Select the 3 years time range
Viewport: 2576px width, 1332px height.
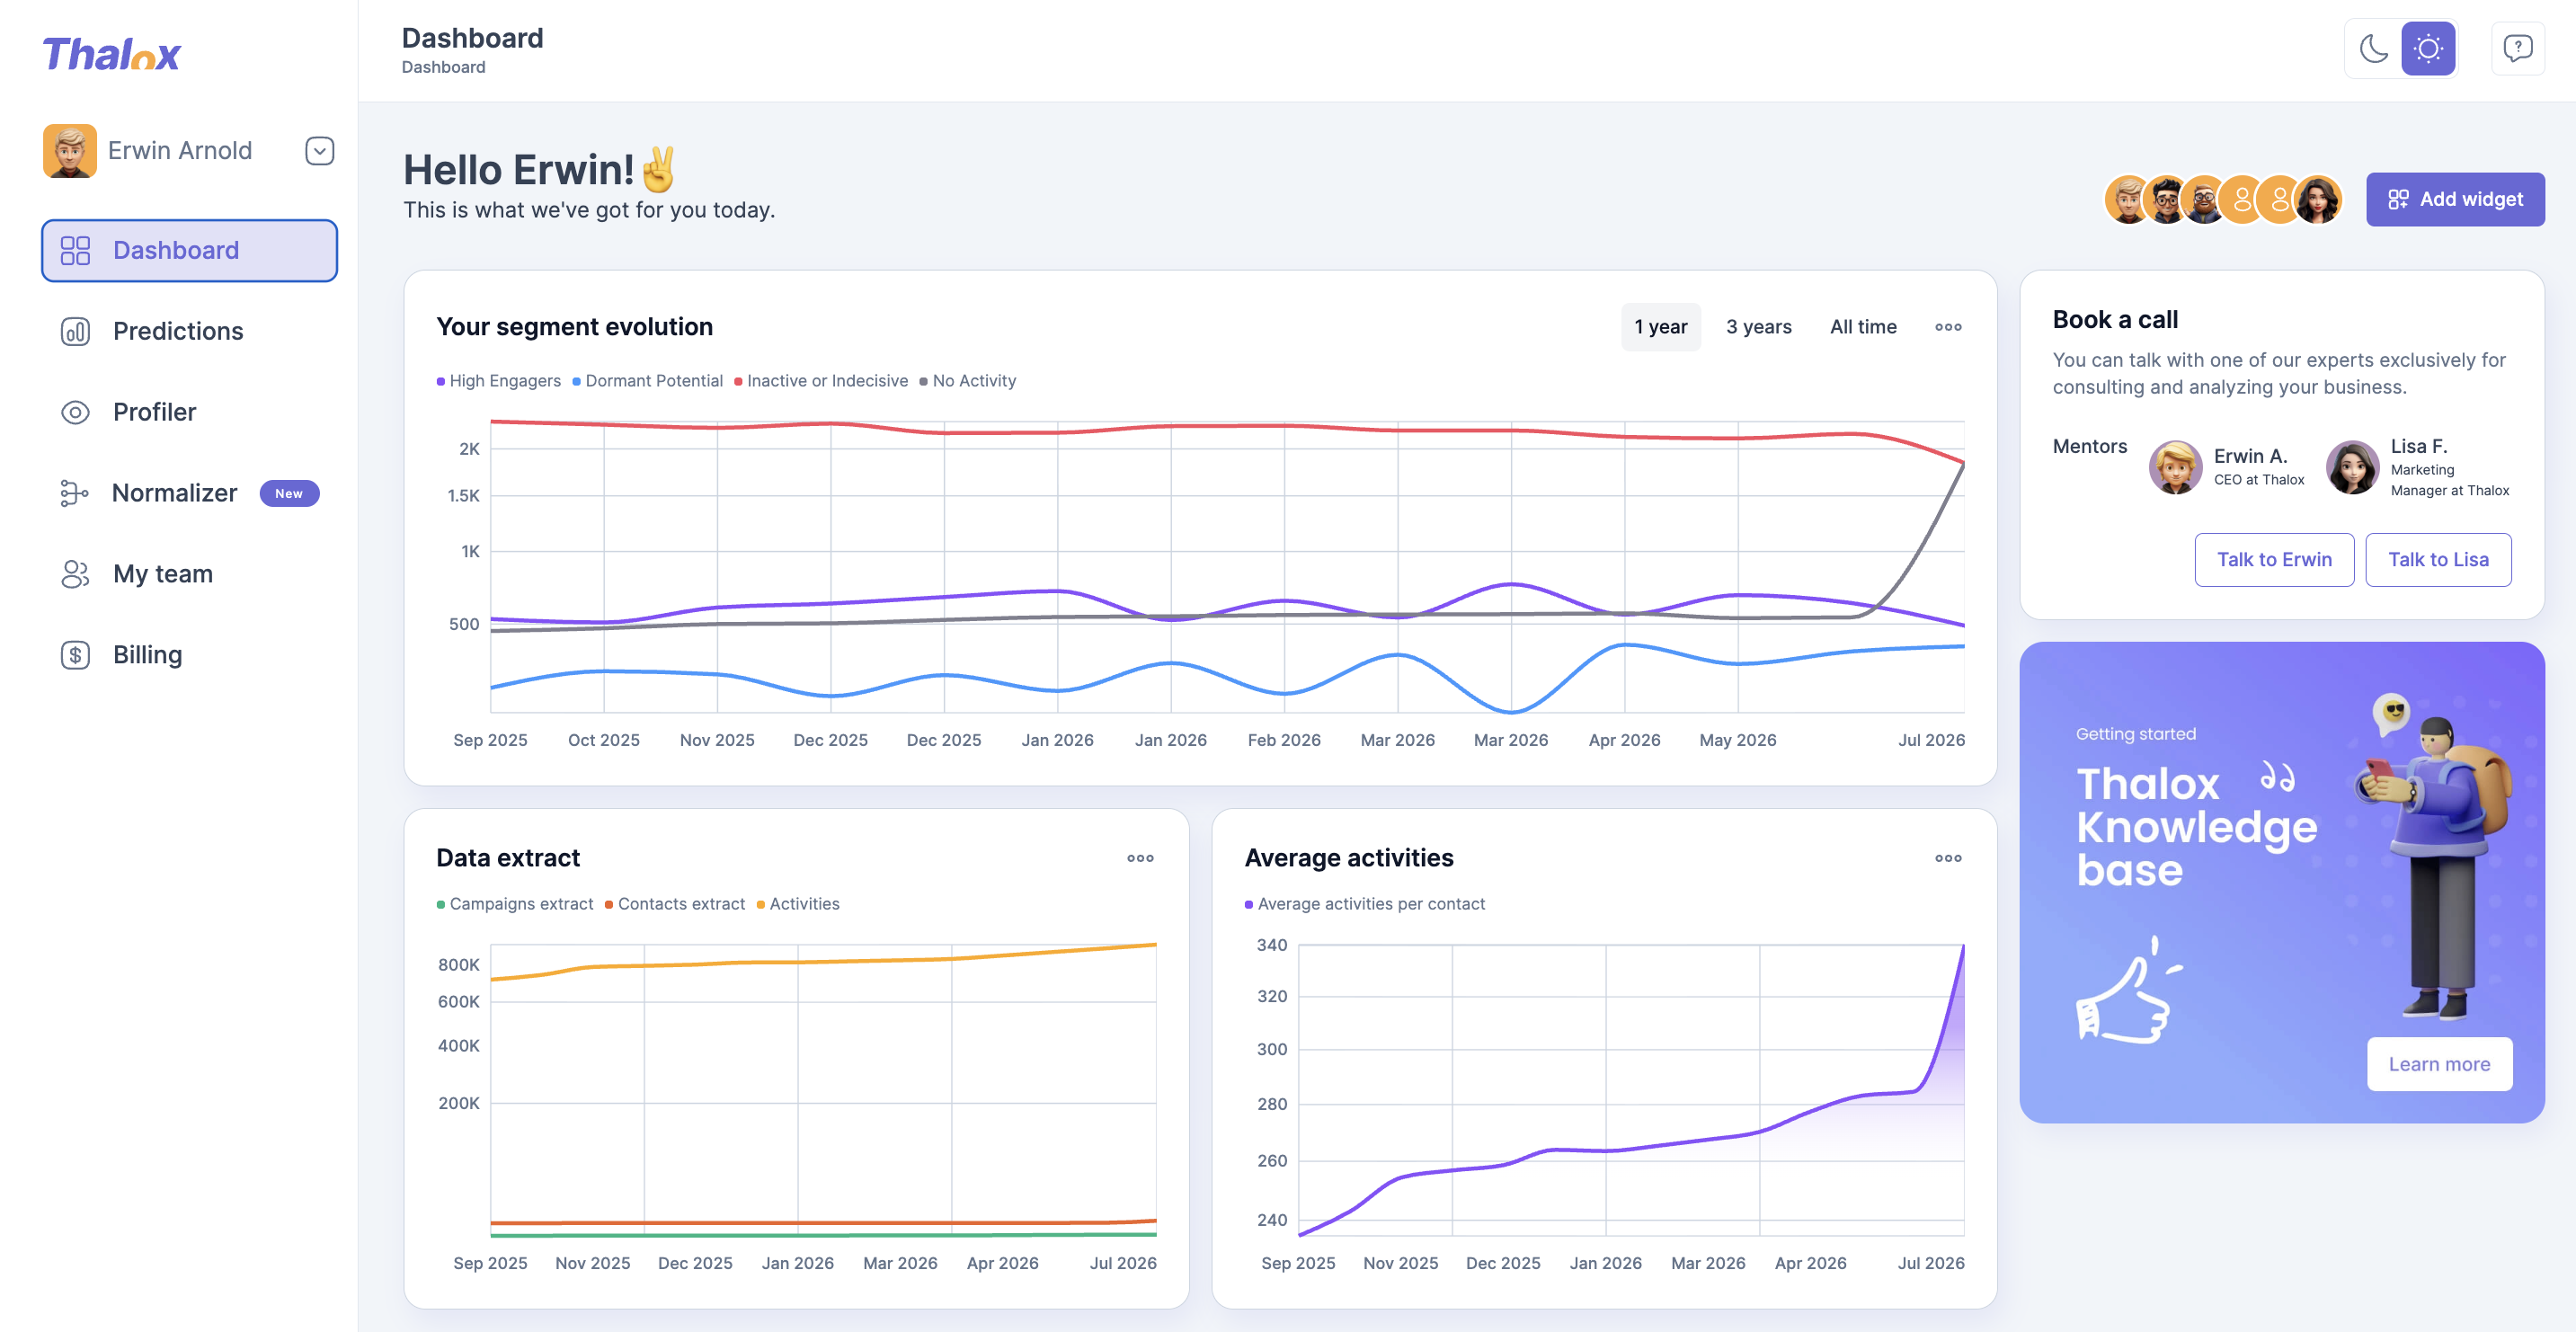pyautogui.click(x=1758, y=327)
